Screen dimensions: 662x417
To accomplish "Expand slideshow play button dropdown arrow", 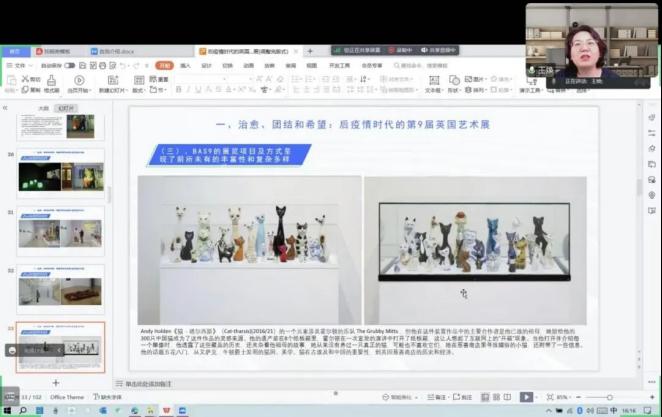I will (x=536, y=397).
